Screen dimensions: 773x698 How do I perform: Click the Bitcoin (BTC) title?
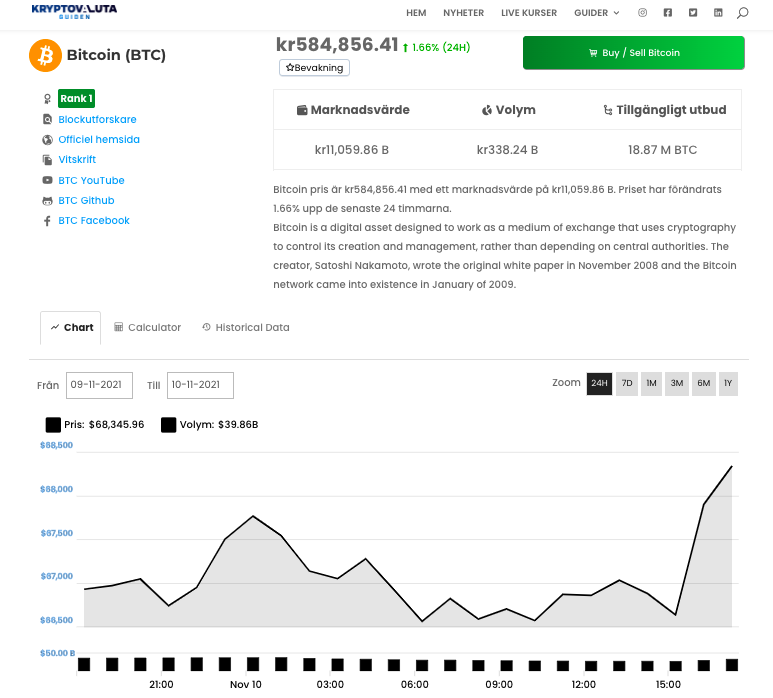pyautogui.click(x=116, y=55)
